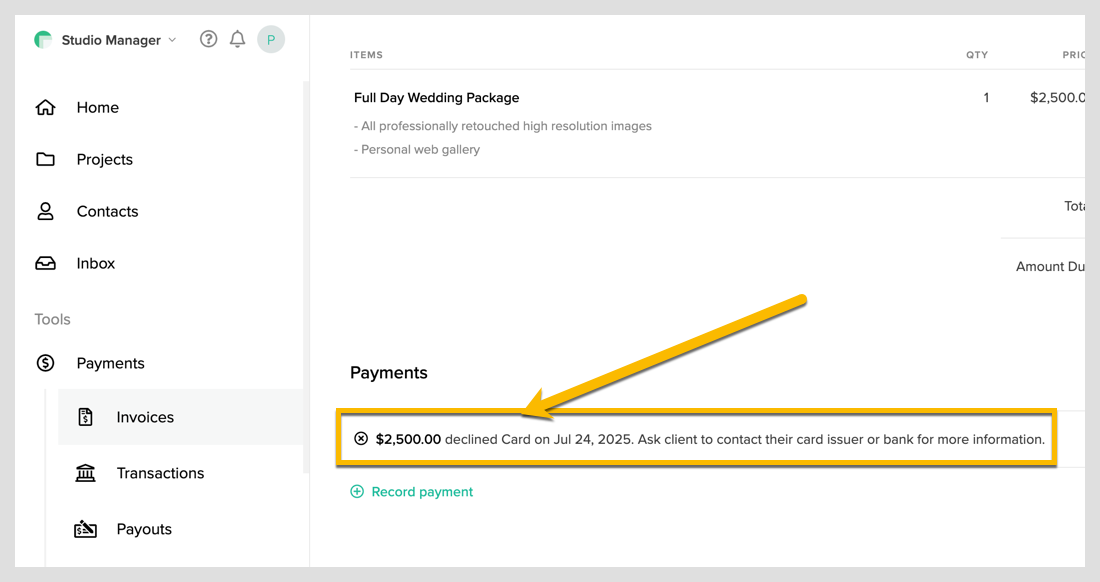1100x582 pixels.
Task: Collapse the Payments section in sidebar
Action: coord(110,363)
